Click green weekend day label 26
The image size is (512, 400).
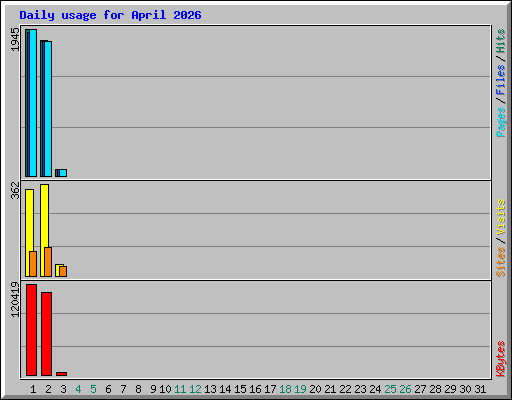coord(405,389)
